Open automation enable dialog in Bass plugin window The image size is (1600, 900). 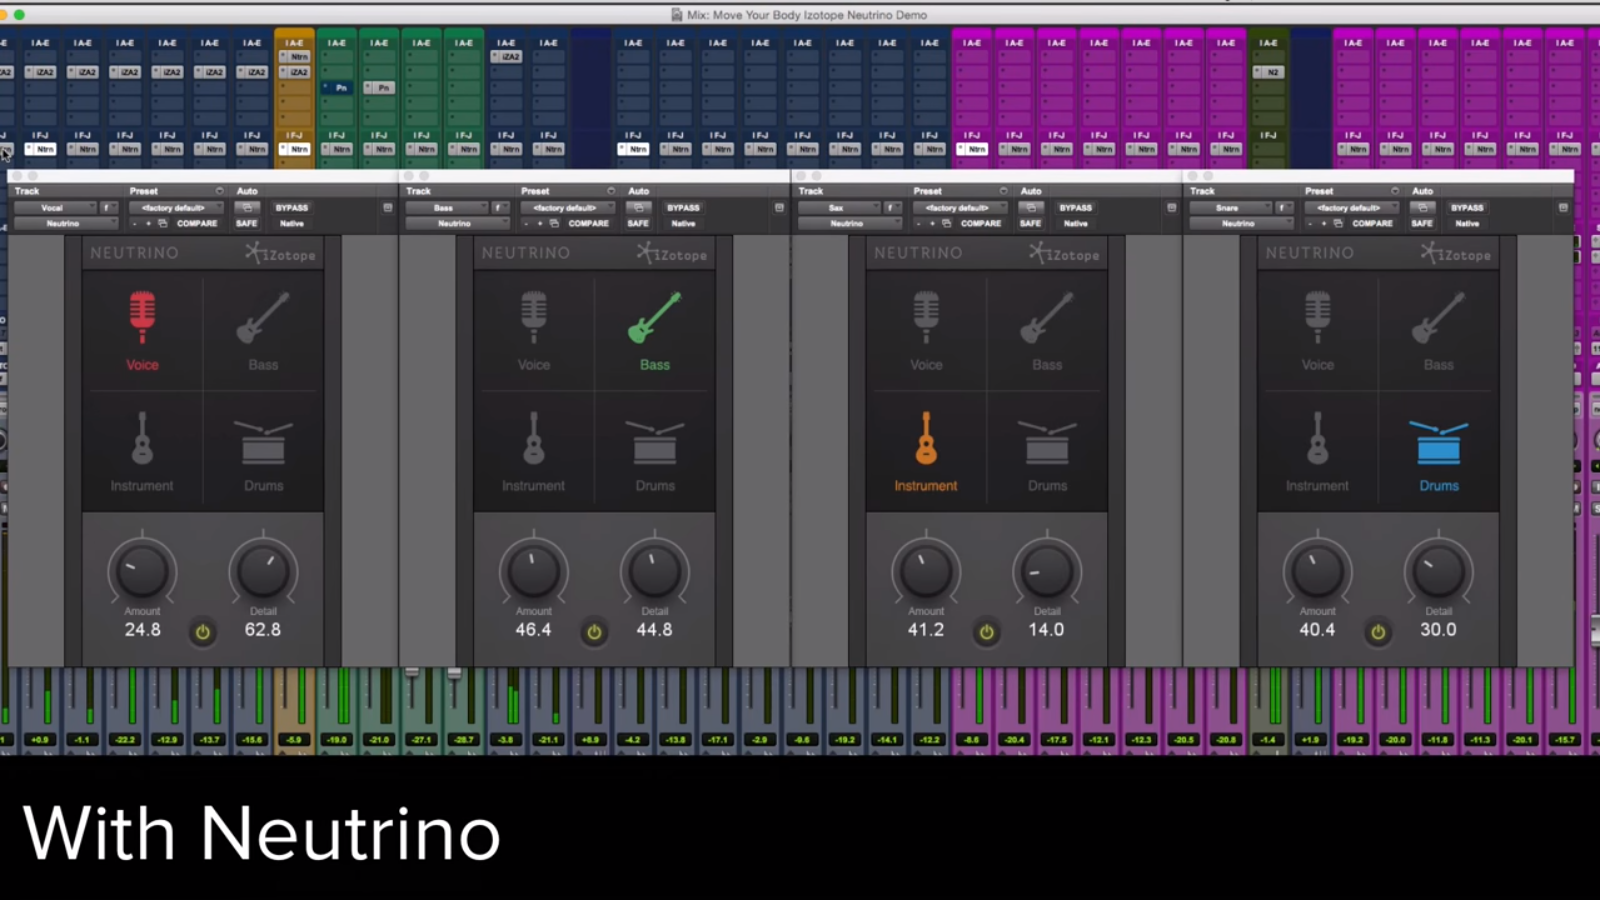tap(638, 208)
